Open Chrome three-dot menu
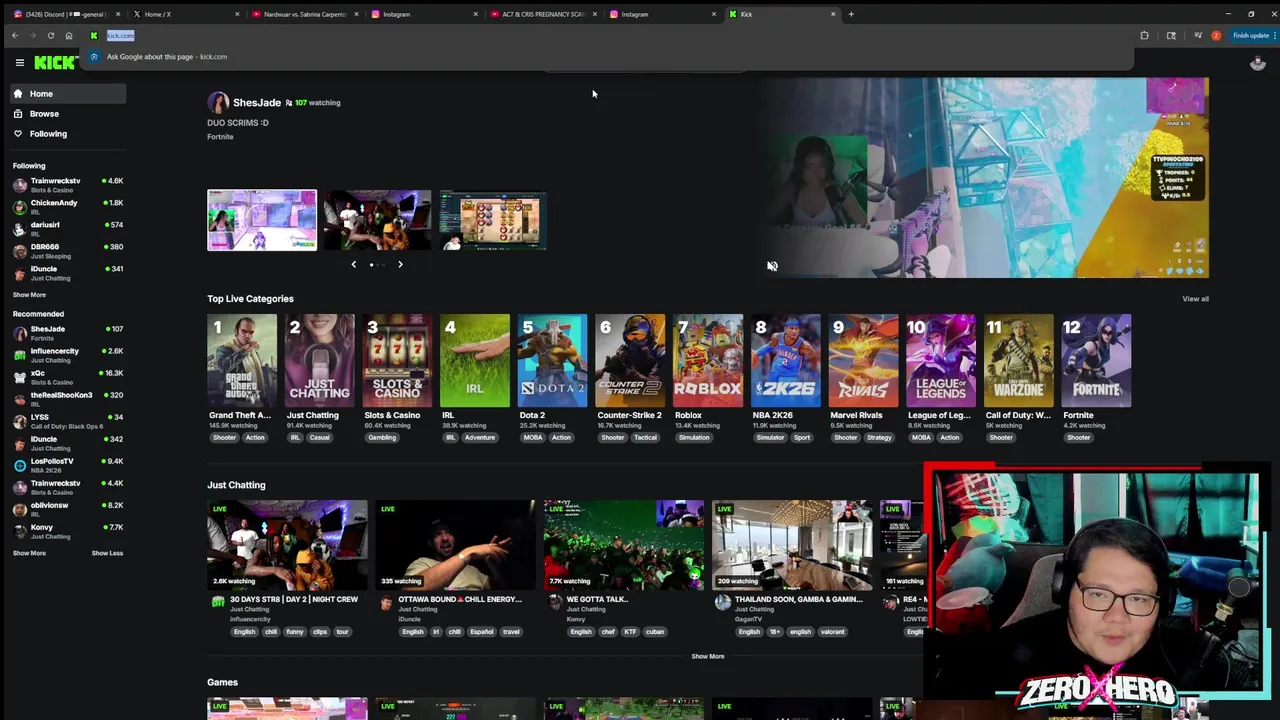The width and height of the screenshot is (1280, 720). click(x=1273, y=35)
